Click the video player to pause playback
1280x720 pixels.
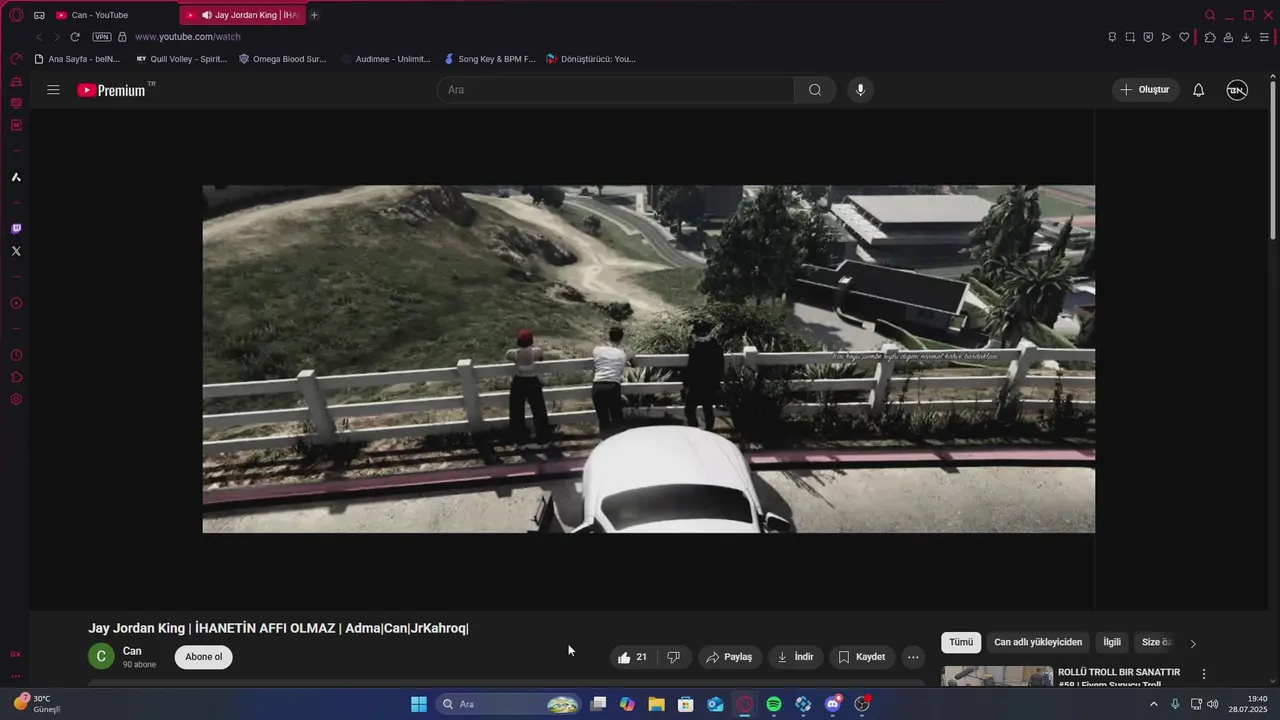648,359
